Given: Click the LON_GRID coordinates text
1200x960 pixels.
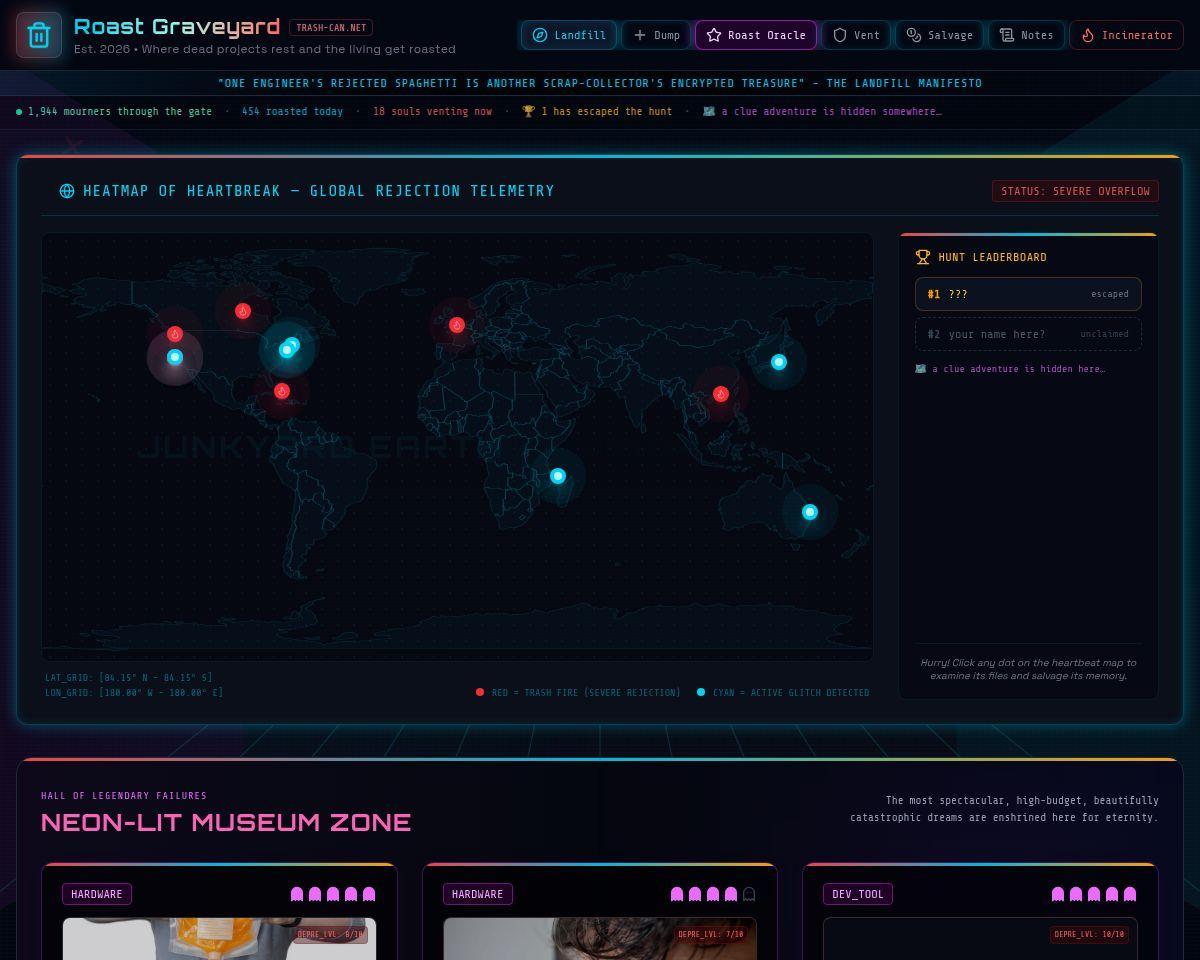Looking at the screenshot, I should tap(134, 693).
